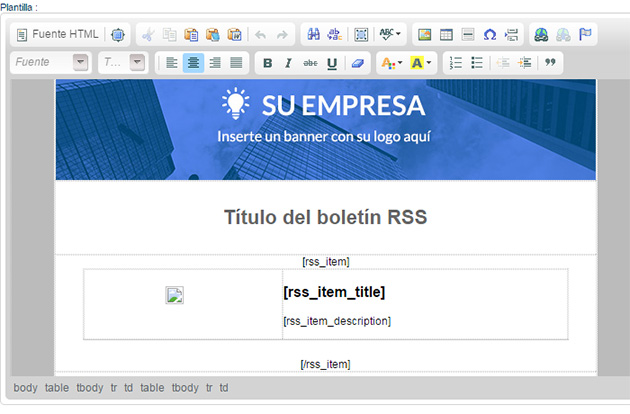Viewport: 630px width, 414px height.
Task: Open spell check ABC dropdown
Action: click(390, 35)
